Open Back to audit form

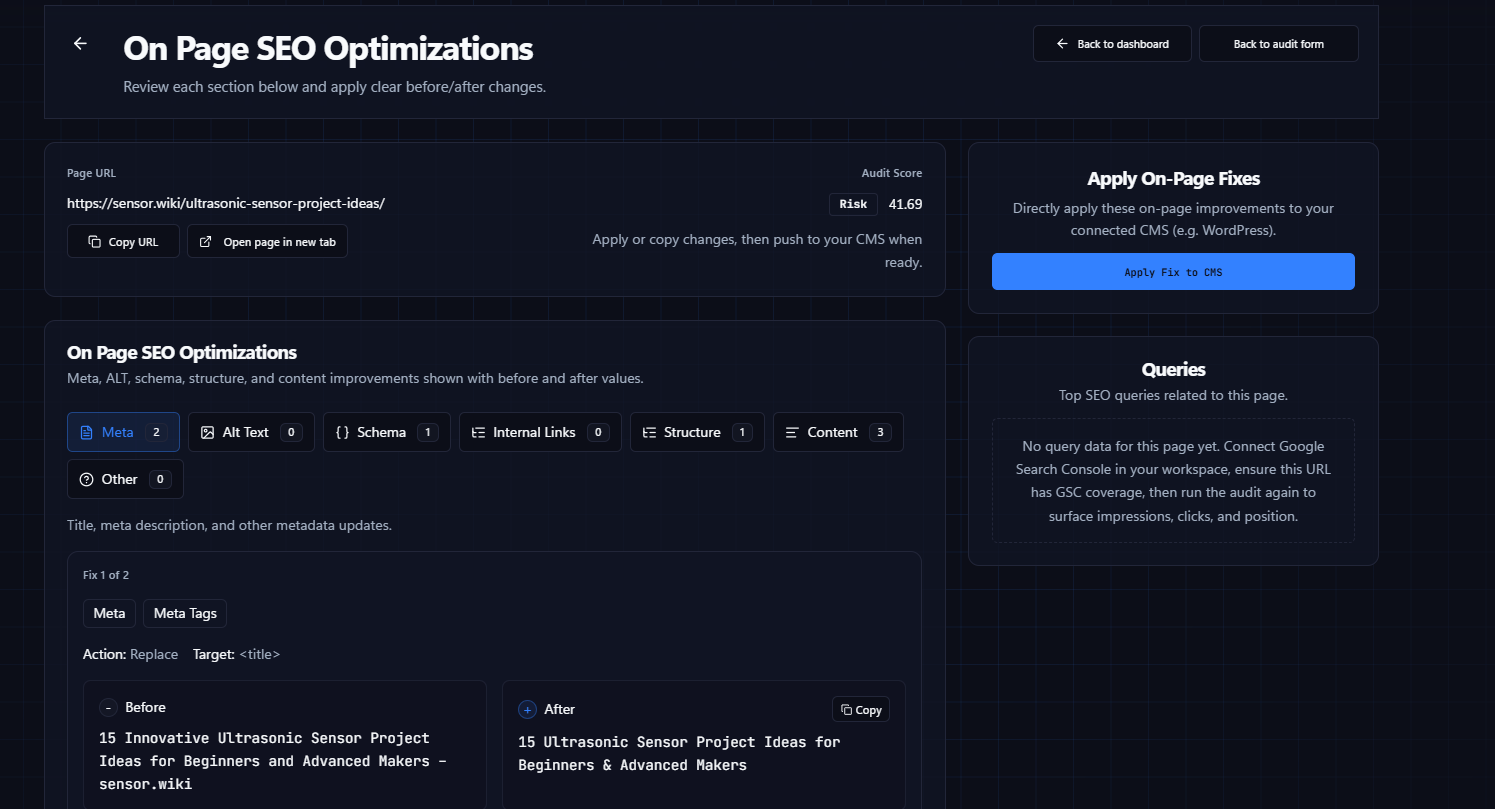(1278, 44)
